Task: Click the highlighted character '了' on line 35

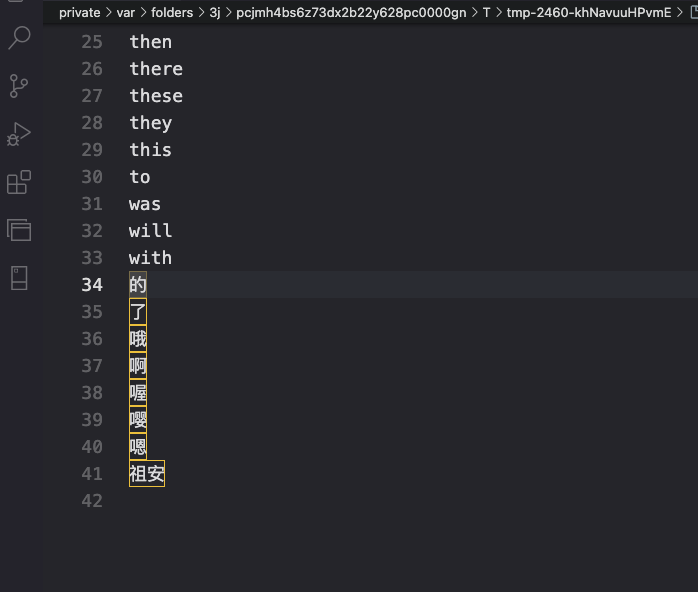Action: point(138,312)
